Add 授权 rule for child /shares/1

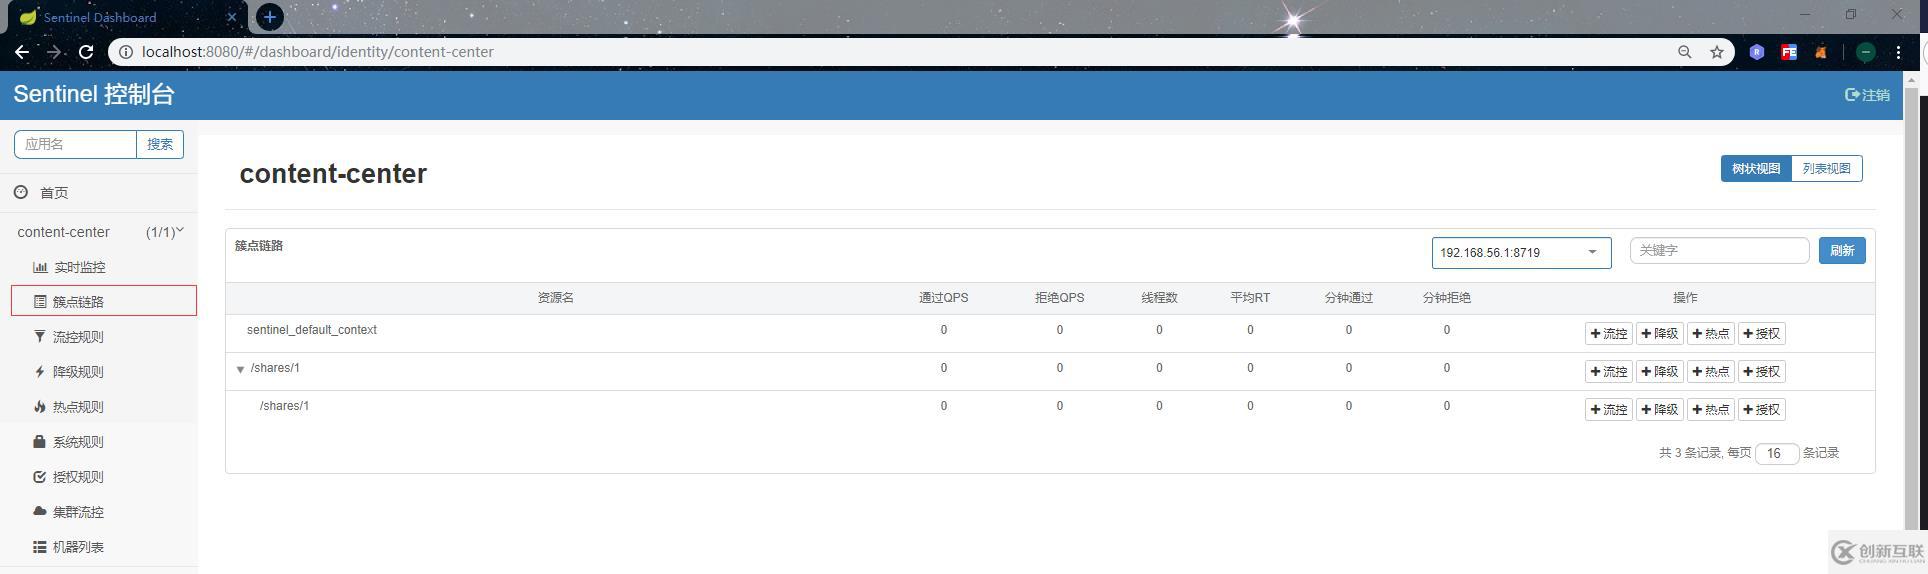1762,410
